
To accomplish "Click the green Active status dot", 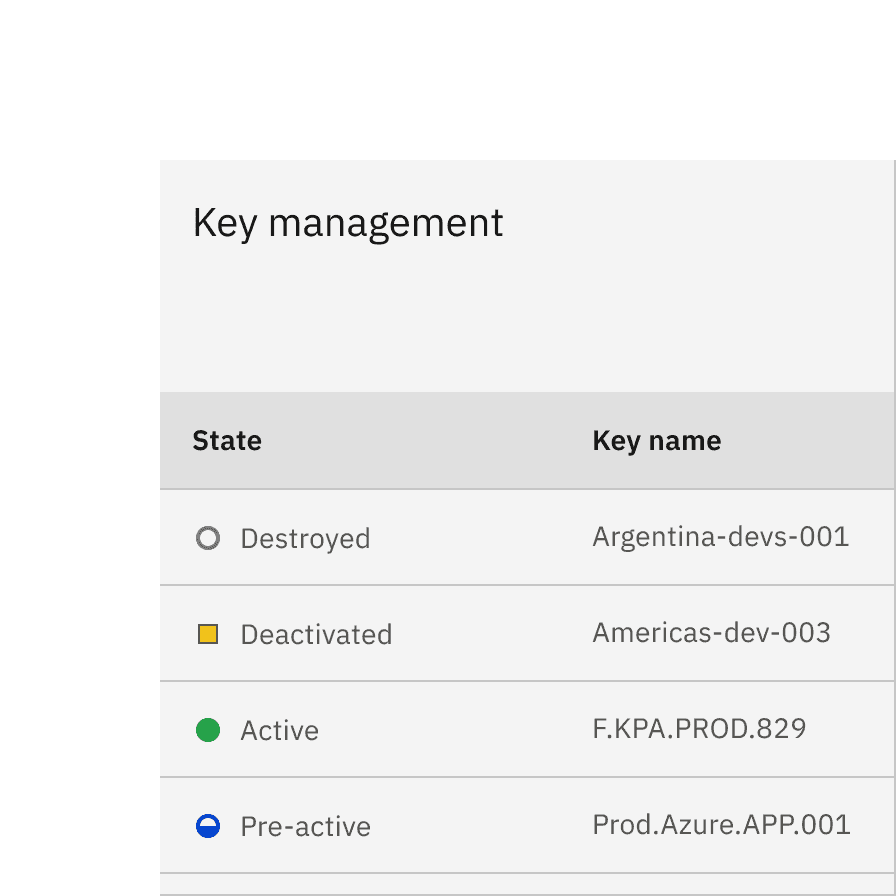I will (x=208, y=730).
